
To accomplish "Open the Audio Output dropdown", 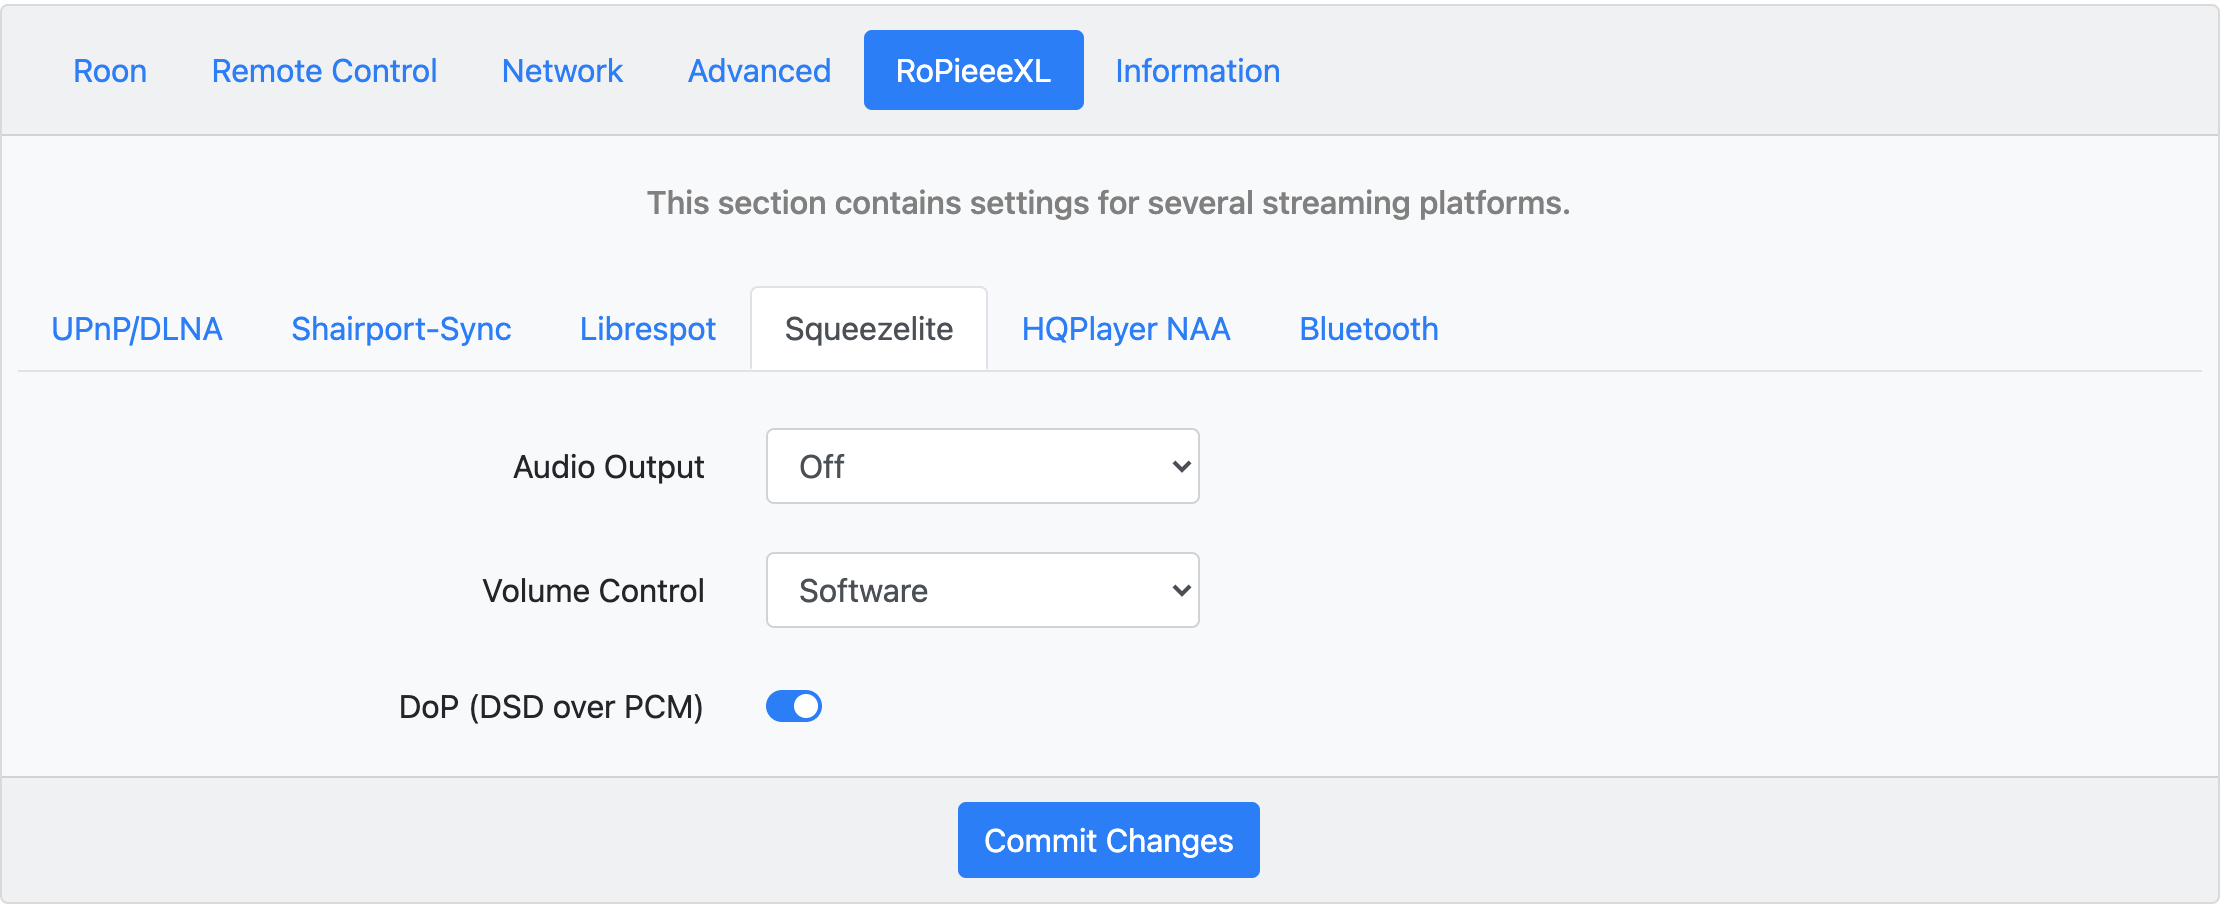I will tap(982, 466).
